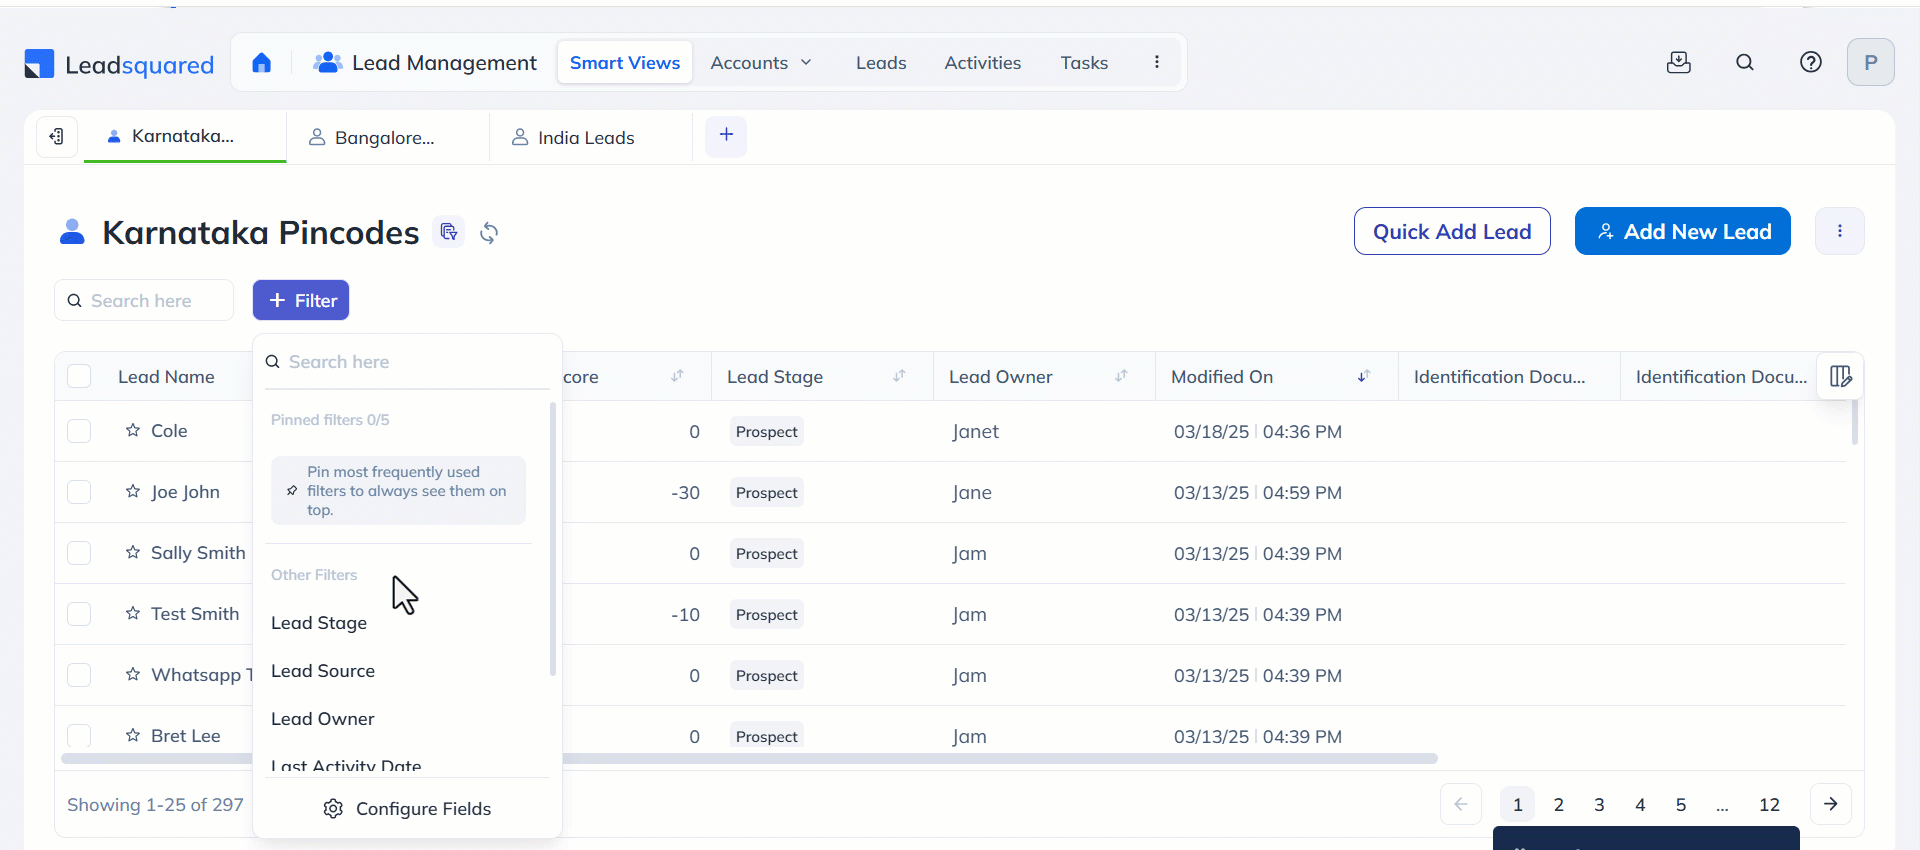
Task: Check the box for Test Smith
Action: click(79, 614)
